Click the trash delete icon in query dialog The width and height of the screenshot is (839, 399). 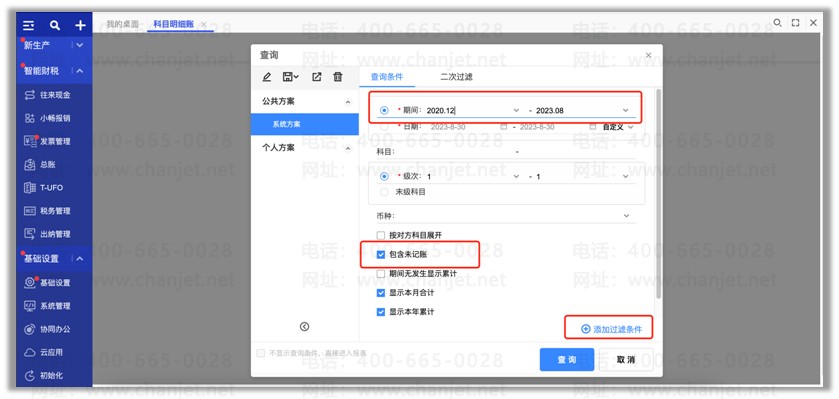(x=338, y=77)
